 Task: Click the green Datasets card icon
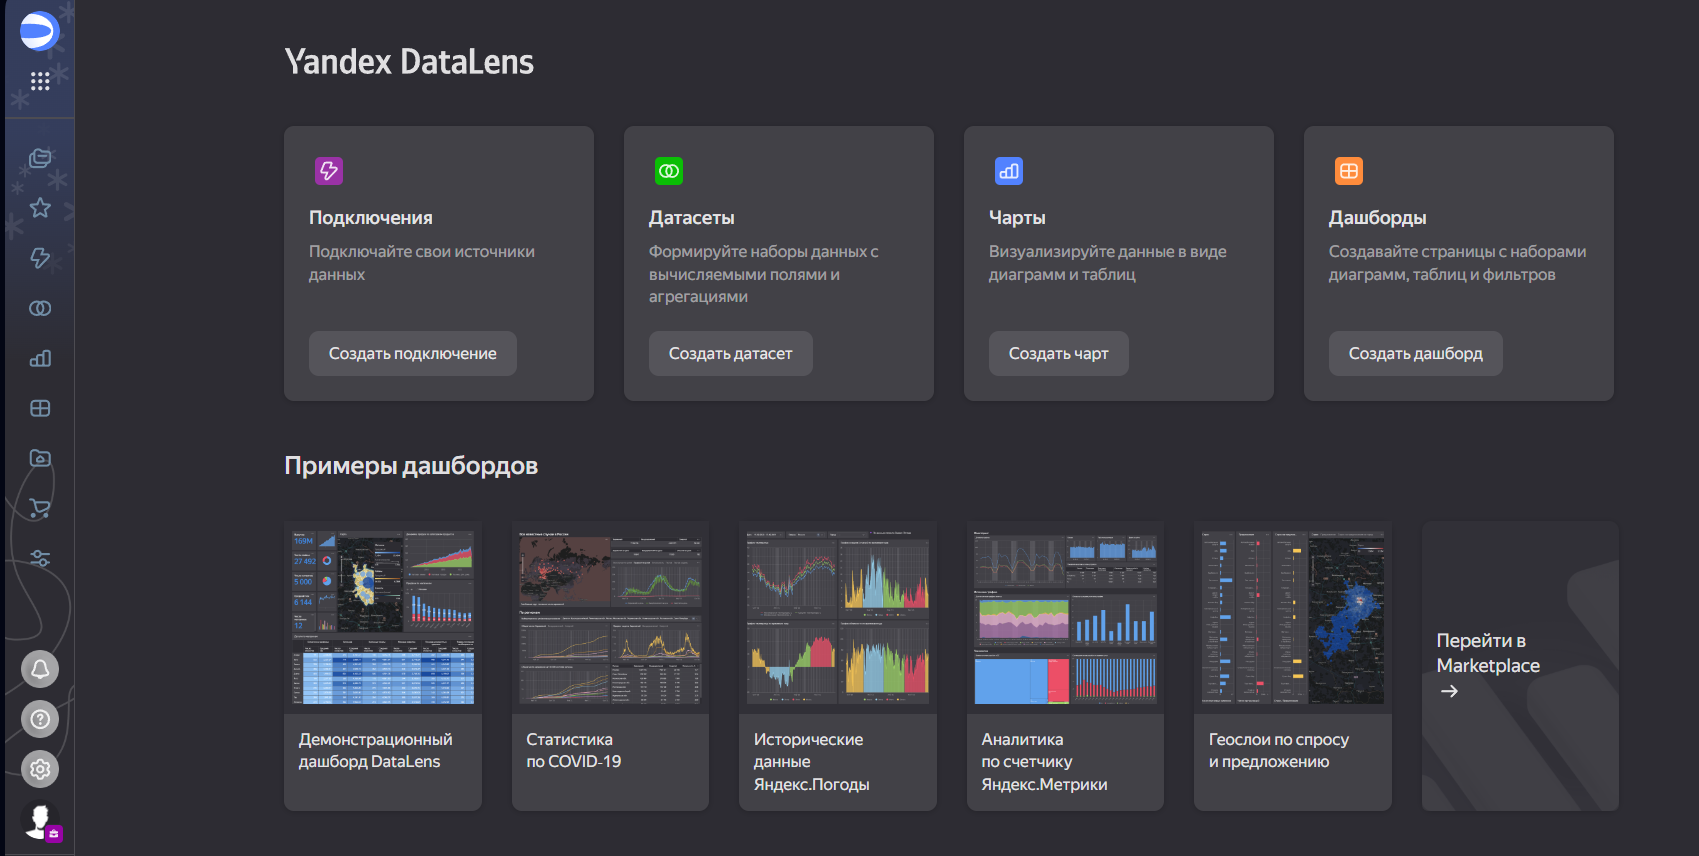669,171
